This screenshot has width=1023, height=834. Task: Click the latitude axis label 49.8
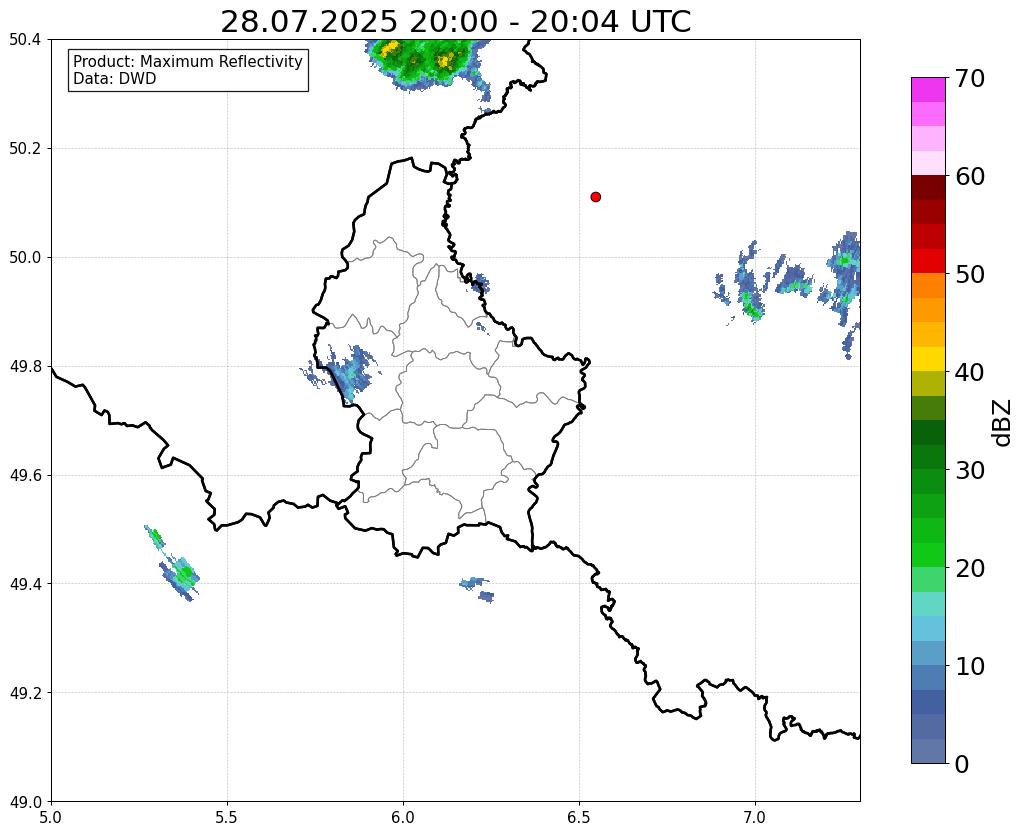25,366
